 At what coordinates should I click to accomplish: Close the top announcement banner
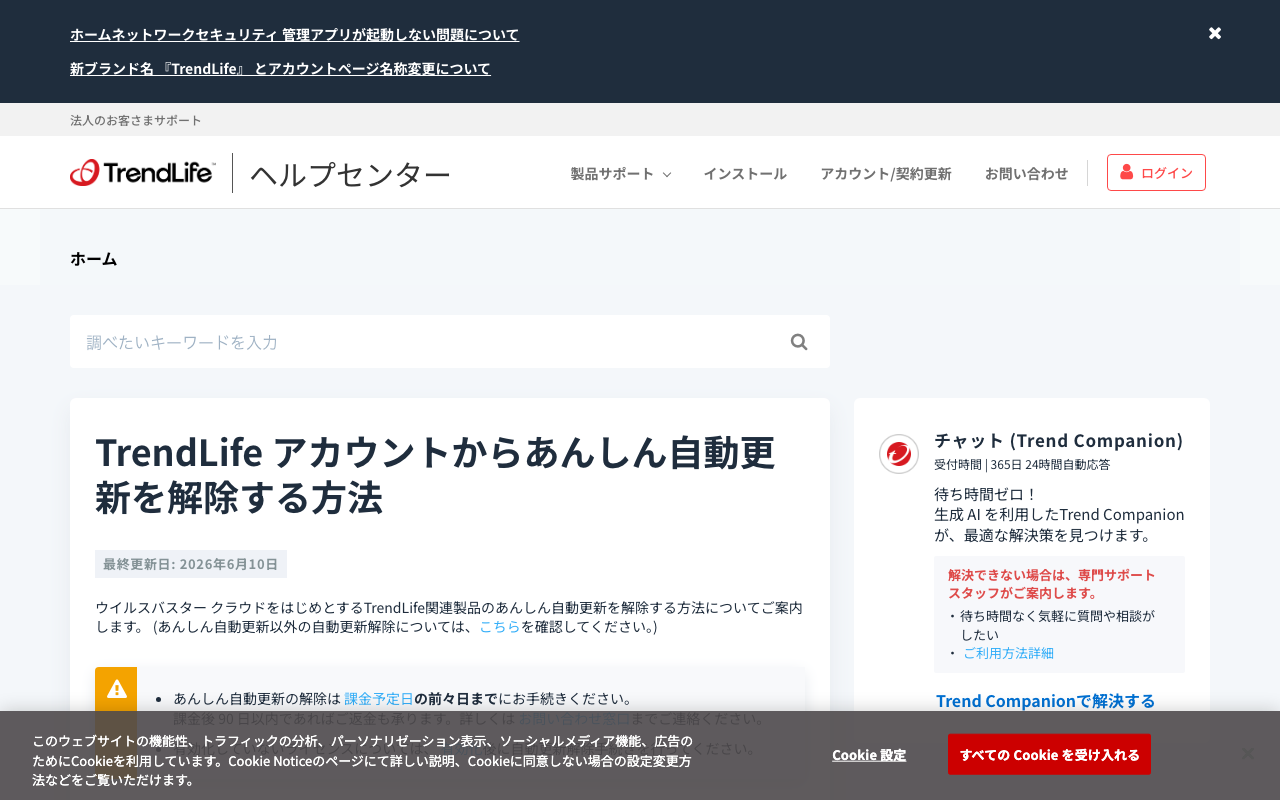click(x=1215, y=33)
